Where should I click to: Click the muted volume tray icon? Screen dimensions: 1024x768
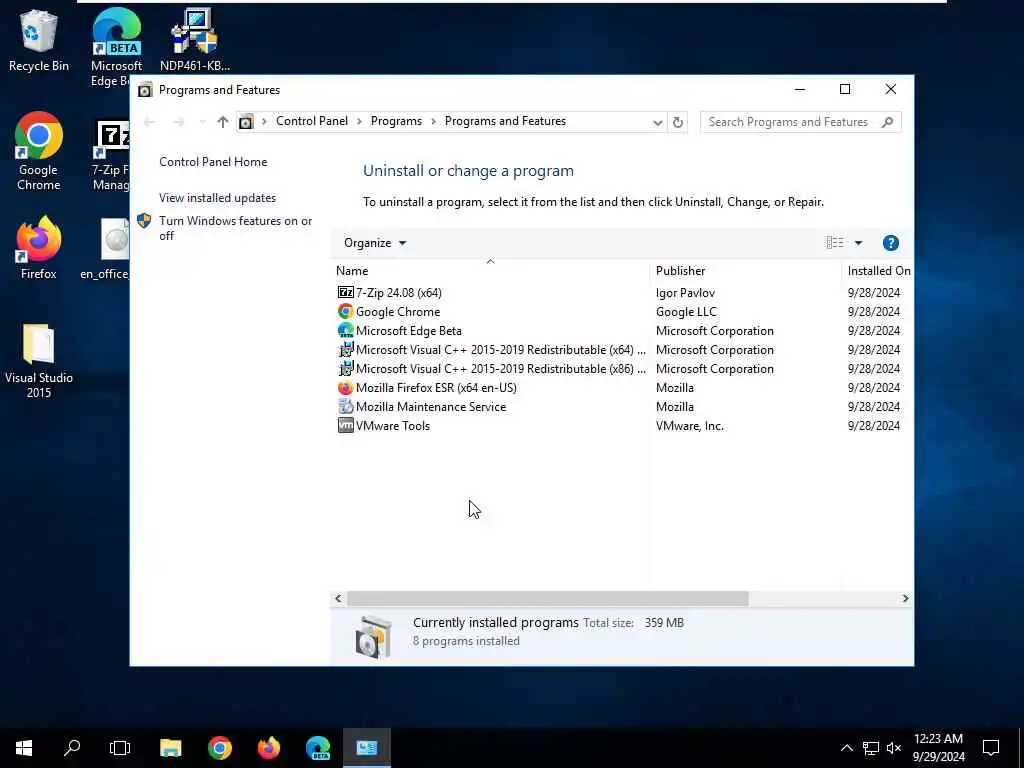pyautogui.click(x=894, y=748)
